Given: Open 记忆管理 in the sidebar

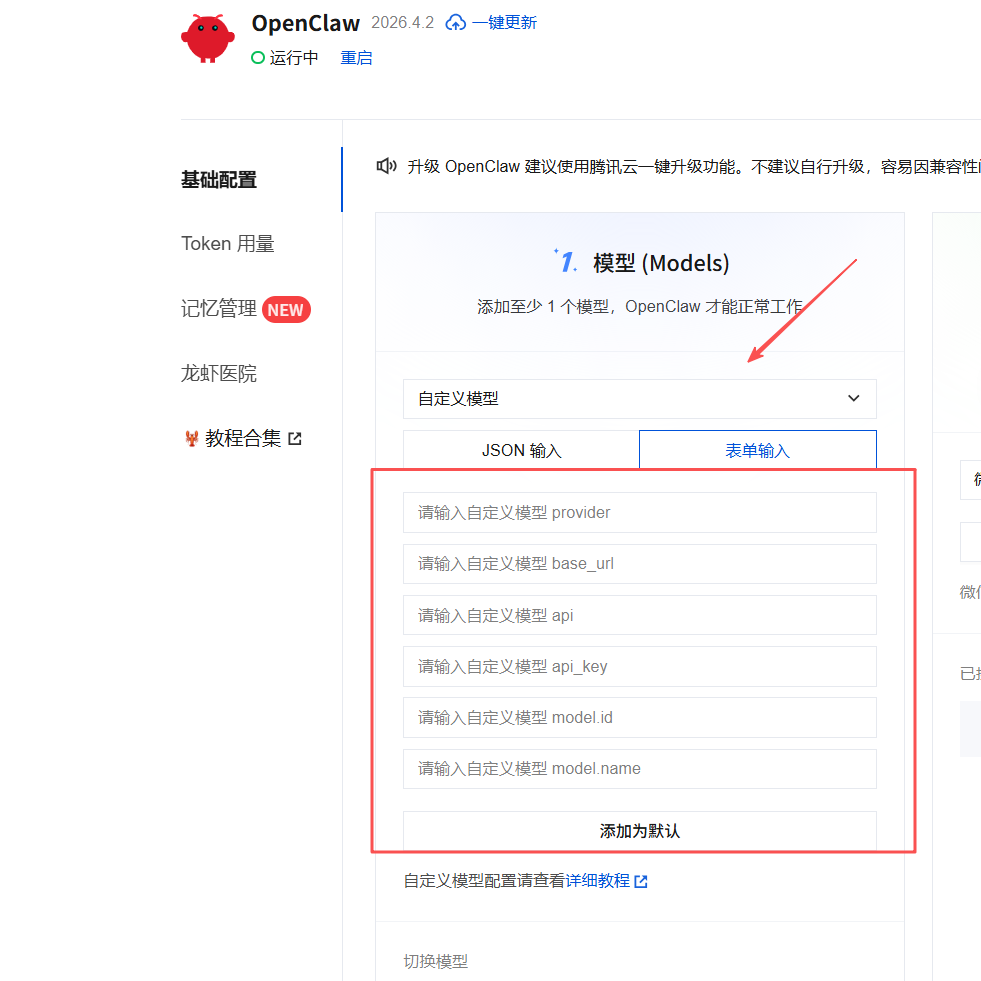Looking at the screenshot, I should coord(219,309).
